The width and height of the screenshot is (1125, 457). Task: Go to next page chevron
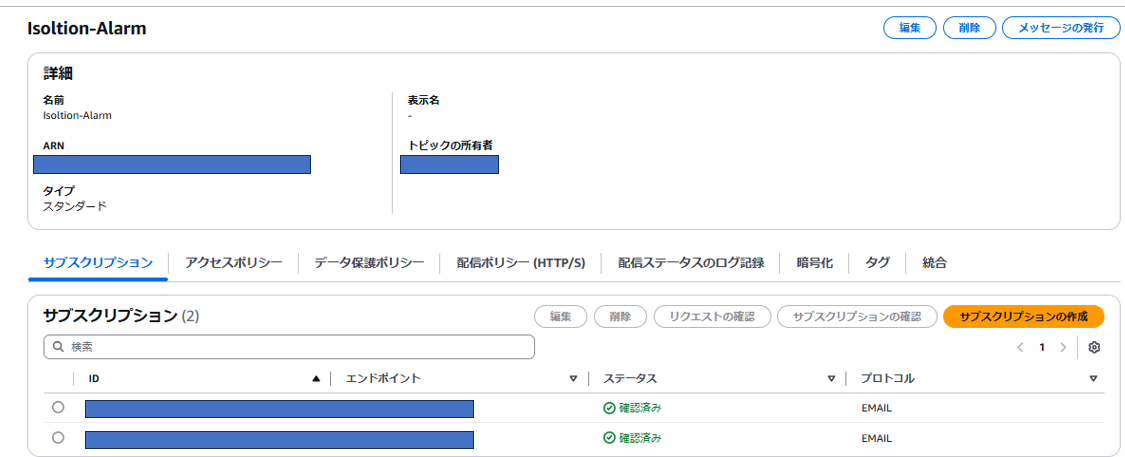tap(1063, 347)
